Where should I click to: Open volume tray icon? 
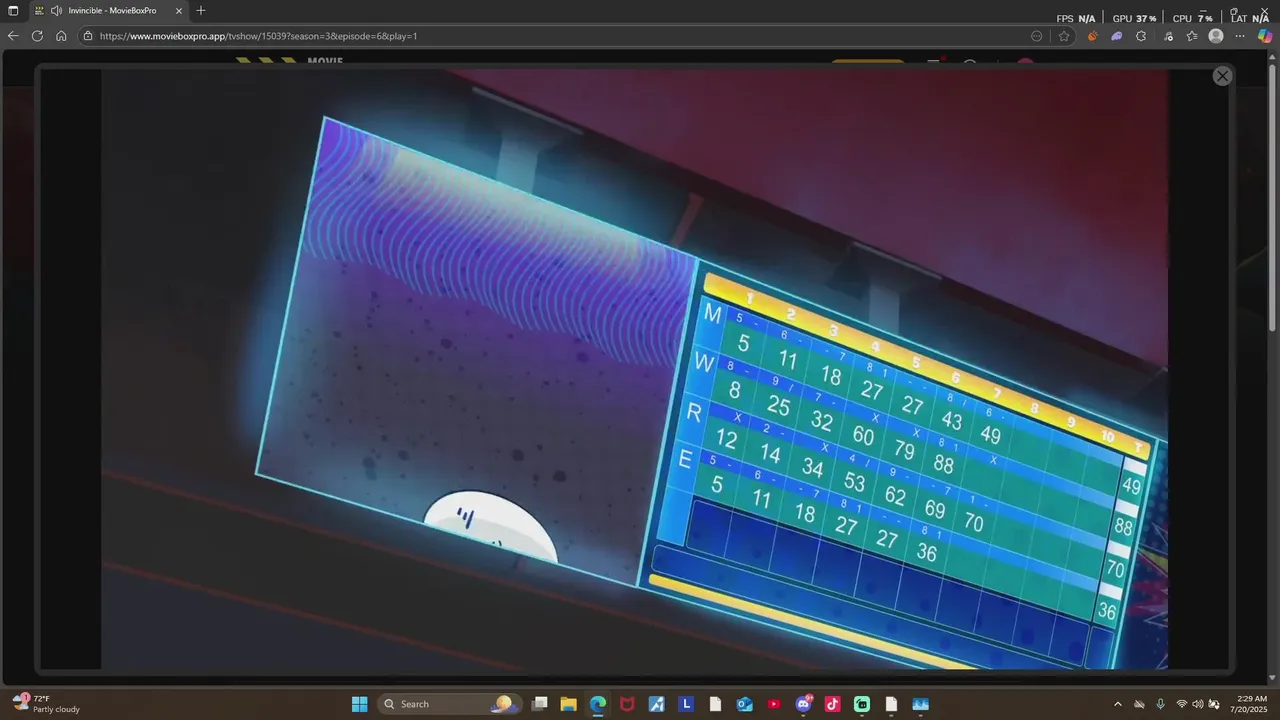click(x=1198, y=704)
